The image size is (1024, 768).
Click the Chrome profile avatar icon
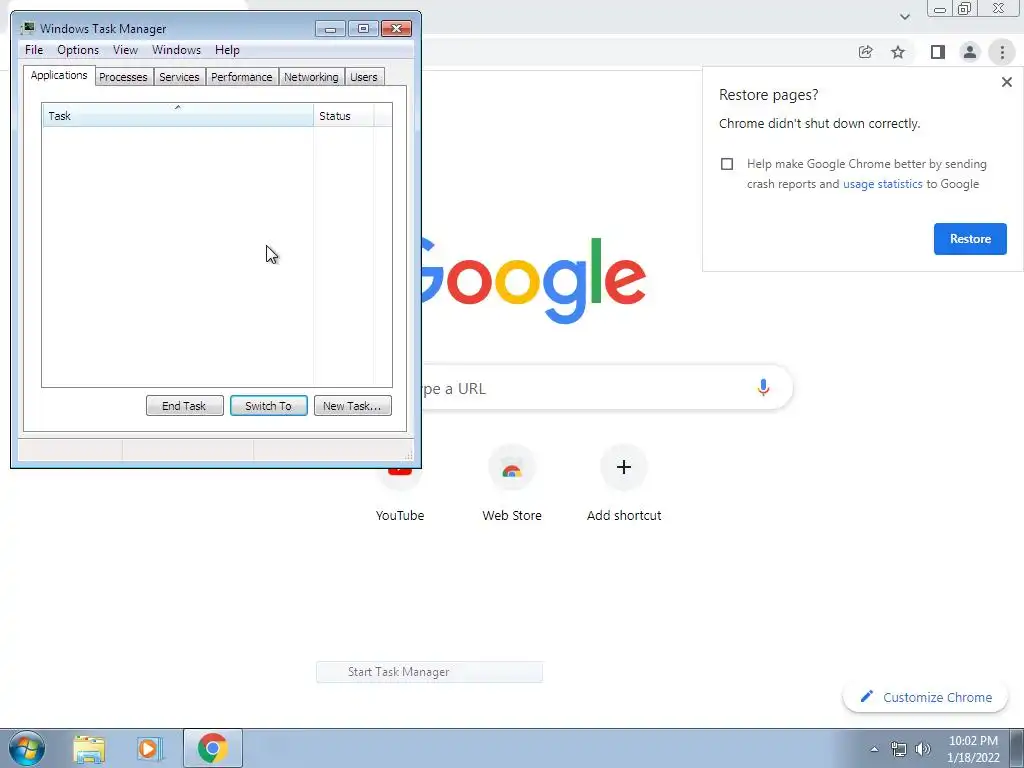970,52
